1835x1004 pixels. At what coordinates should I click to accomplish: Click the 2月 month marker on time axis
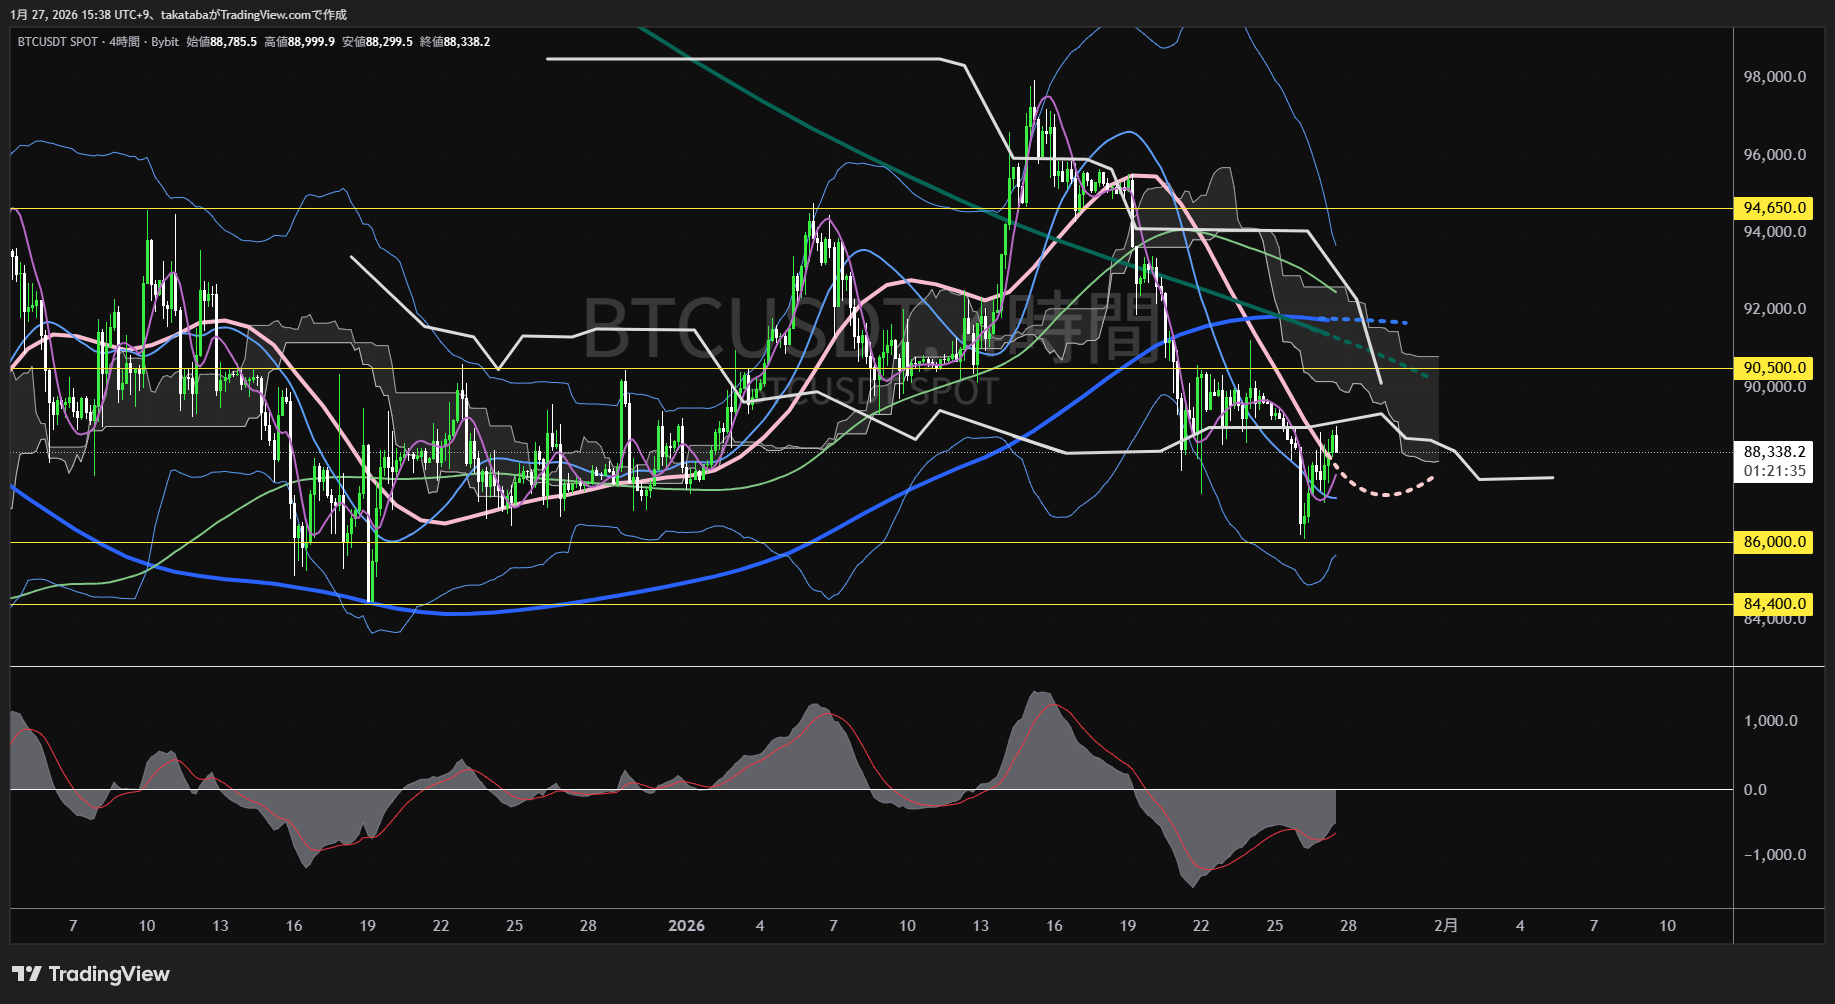(x=1445, y=926)
